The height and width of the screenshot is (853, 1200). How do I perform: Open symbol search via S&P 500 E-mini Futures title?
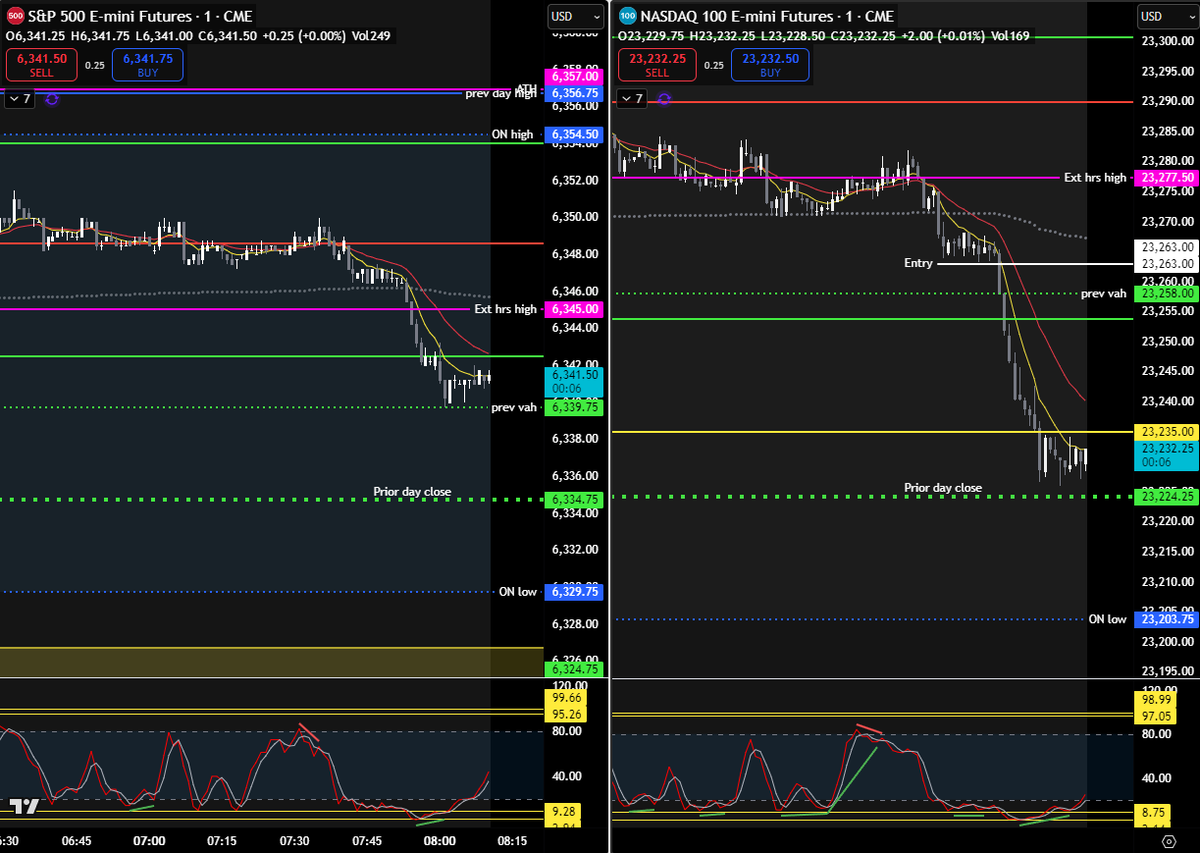click(x=140, y=16)
